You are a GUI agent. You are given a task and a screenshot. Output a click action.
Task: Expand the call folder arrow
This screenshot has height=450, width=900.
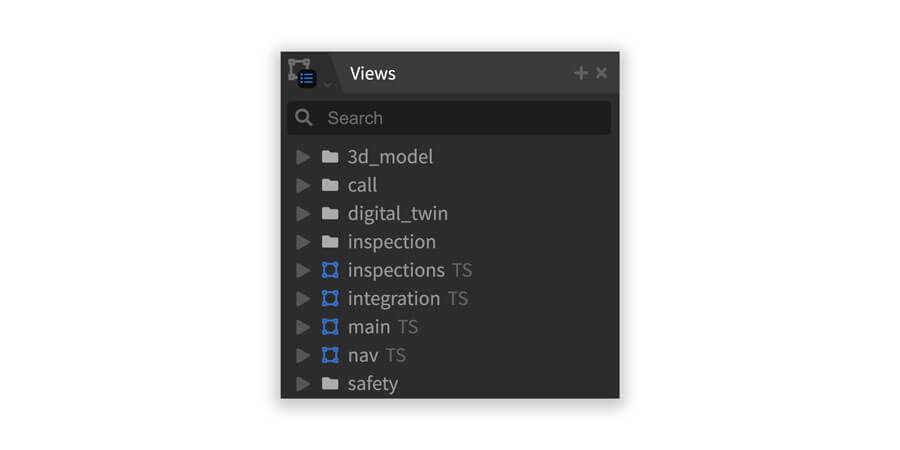click(303, 185)
